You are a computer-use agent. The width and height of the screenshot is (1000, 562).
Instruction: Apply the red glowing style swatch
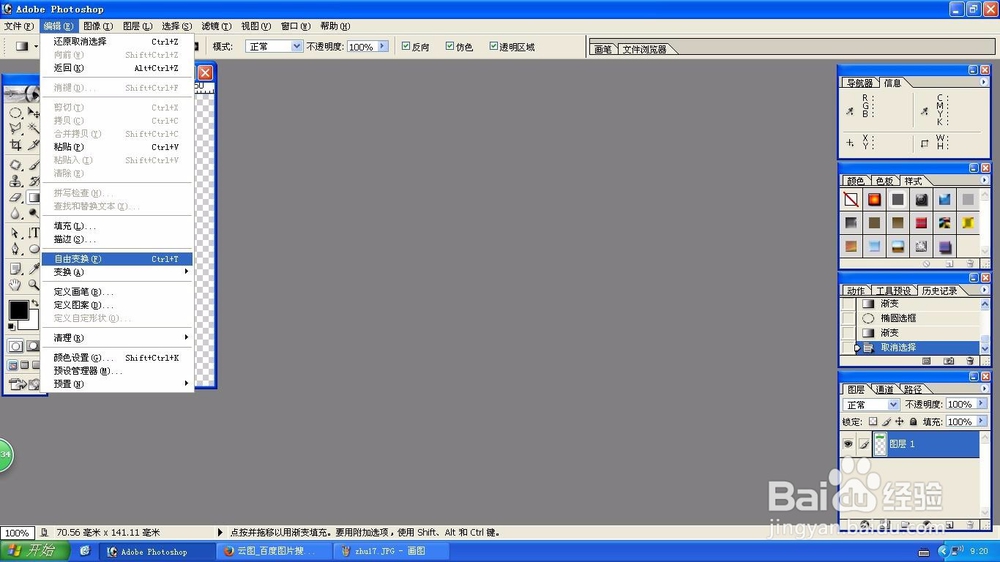(874, 200)
